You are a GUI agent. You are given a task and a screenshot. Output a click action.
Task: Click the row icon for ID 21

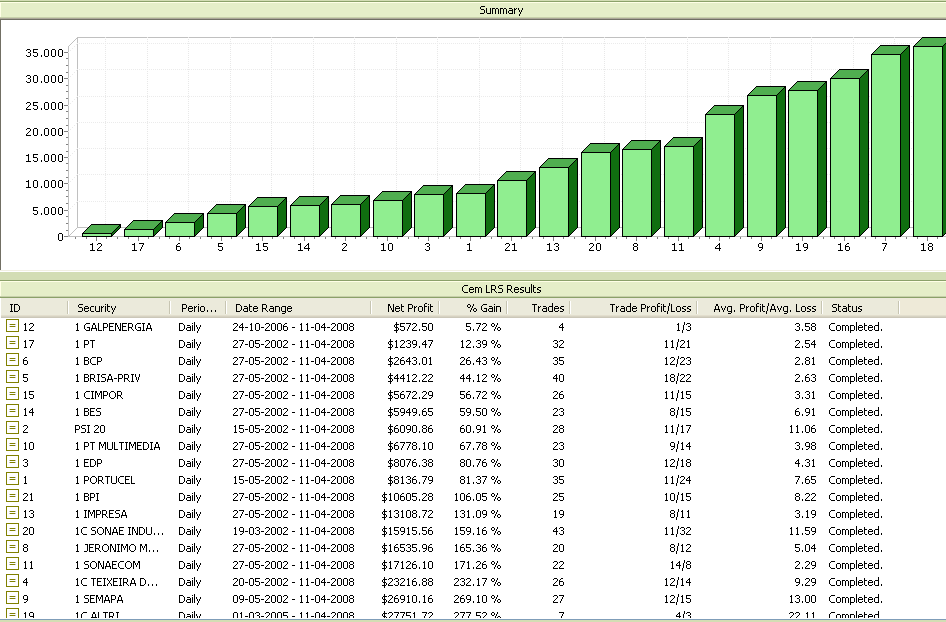[12, 496]
